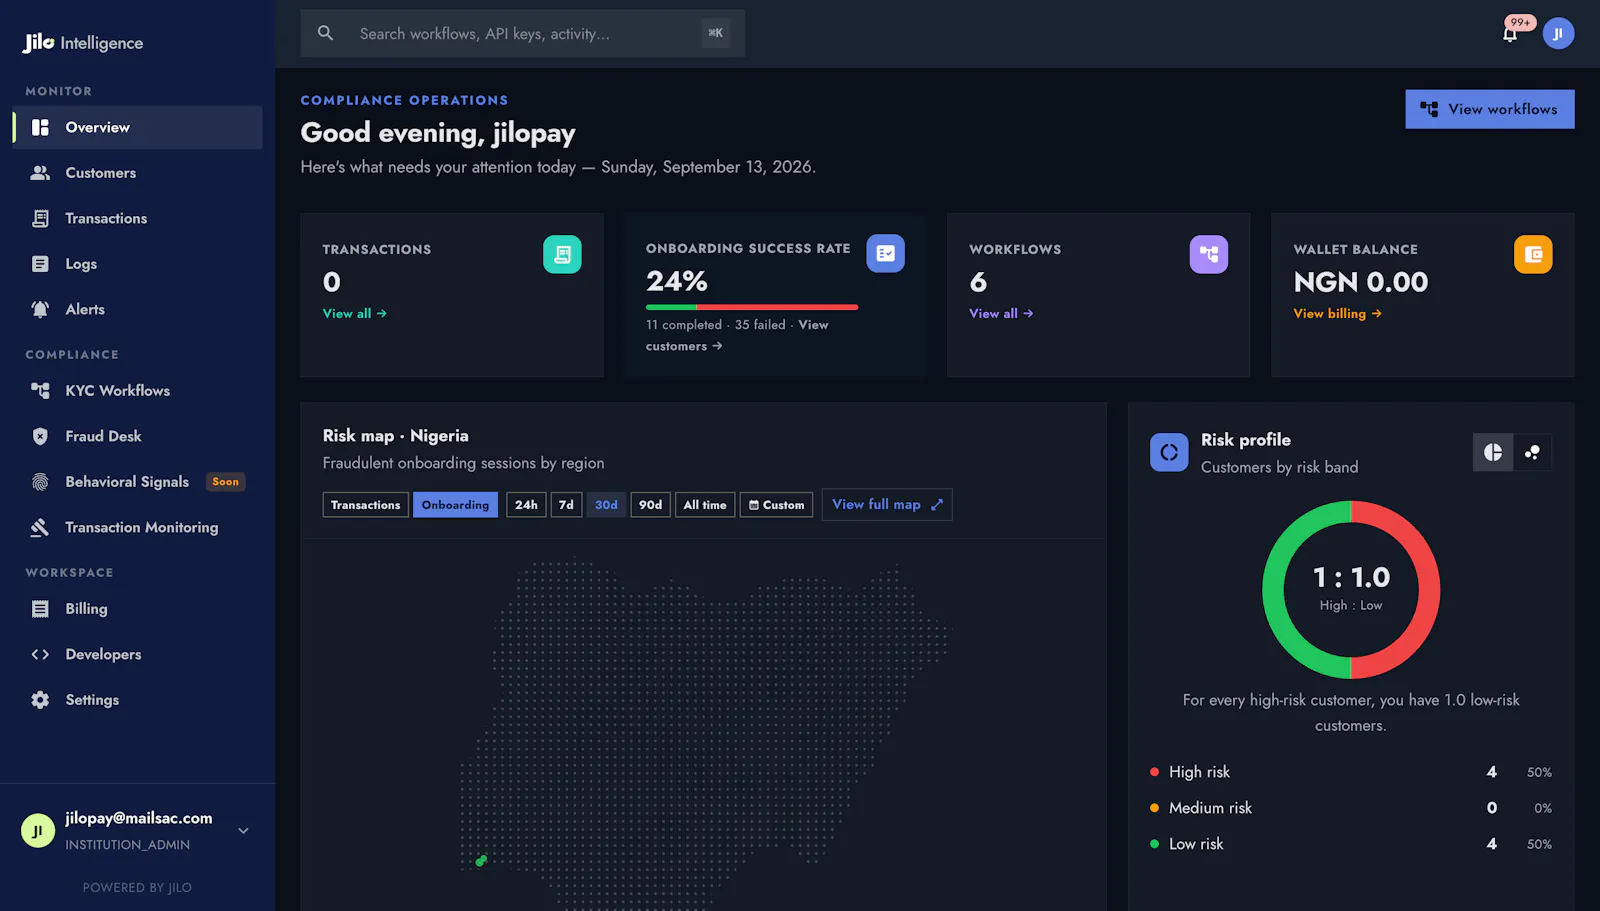This screenshot has width=1600, height=911.
Task: Open Transaction Monitoring page
Action: pyautogui.click(x=138, y=527)
